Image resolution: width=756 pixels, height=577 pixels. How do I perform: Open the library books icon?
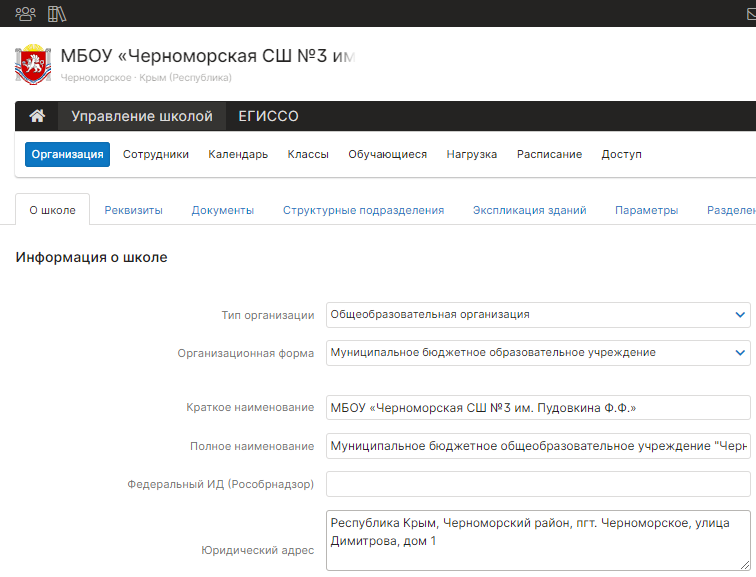(57, 14)
